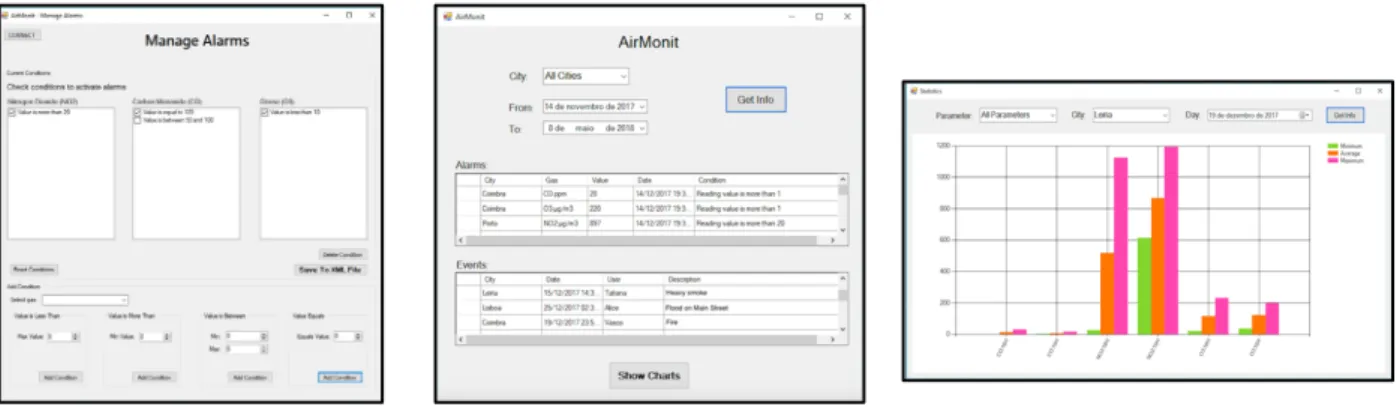The image size is (1397, 407).
Task: Click the orange Average legend swatch
Action: (x=1332, y=153)
